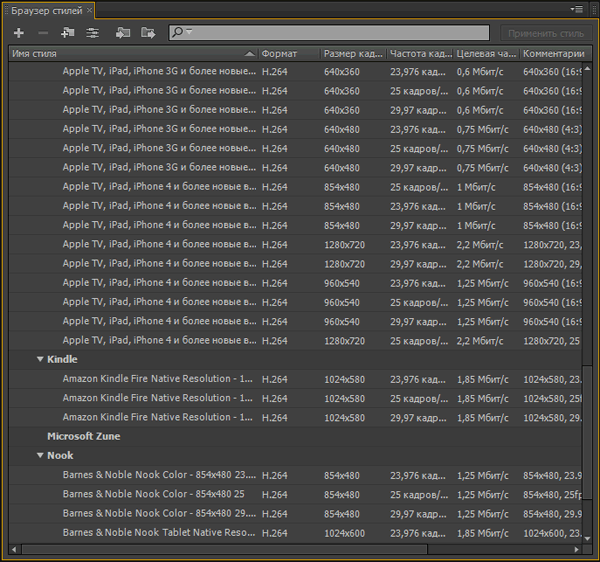The image size is (600, 562).
Task: Select Amazon Kindle Fire preset with 29,97 frame rate
Action: (x=295, y=417)
